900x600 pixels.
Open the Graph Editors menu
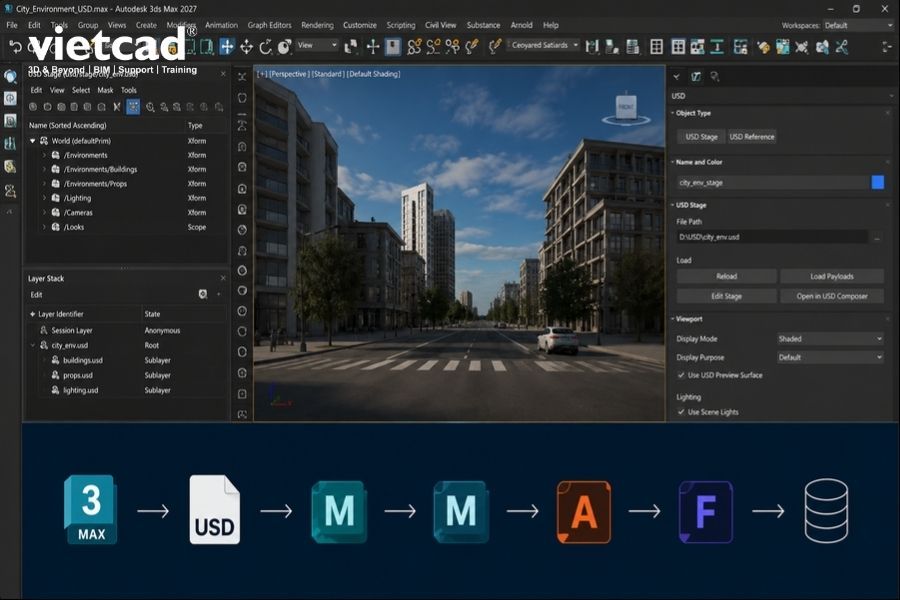pyautogui.click(x=269, y=25)
